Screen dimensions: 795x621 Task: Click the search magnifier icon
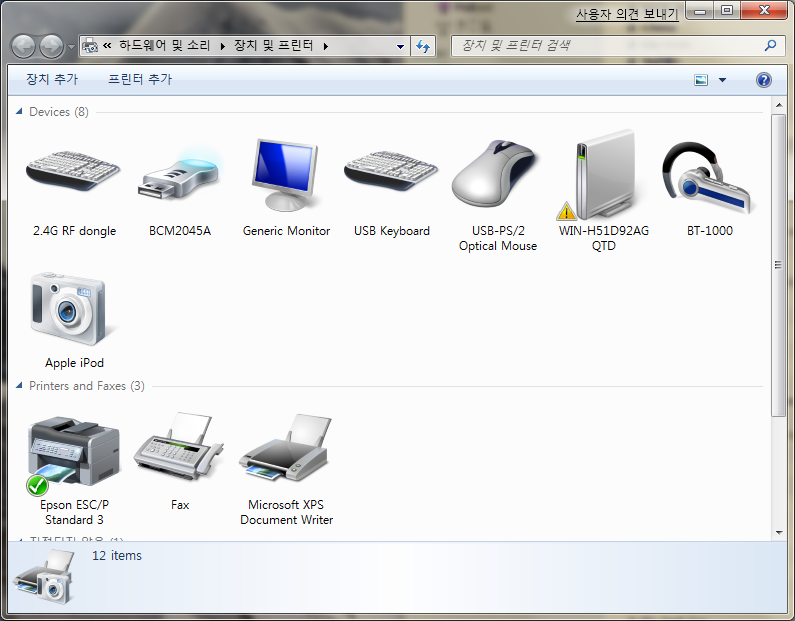tap(770, 46)
